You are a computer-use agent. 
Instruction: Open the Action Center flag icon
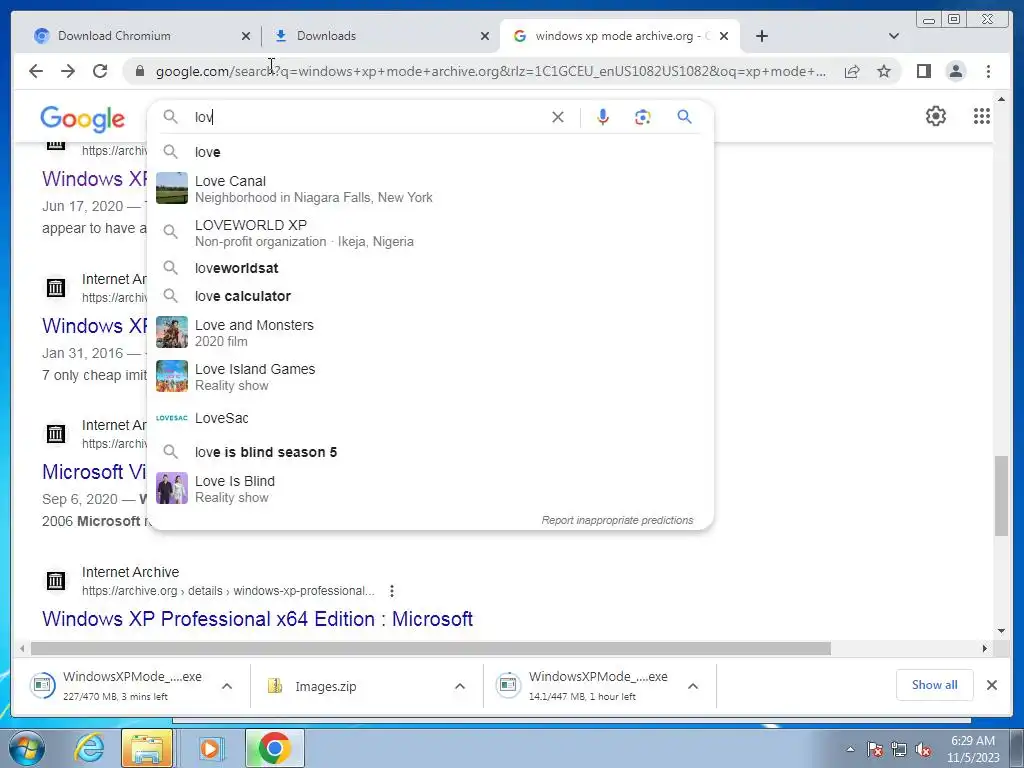coord(875,750)
